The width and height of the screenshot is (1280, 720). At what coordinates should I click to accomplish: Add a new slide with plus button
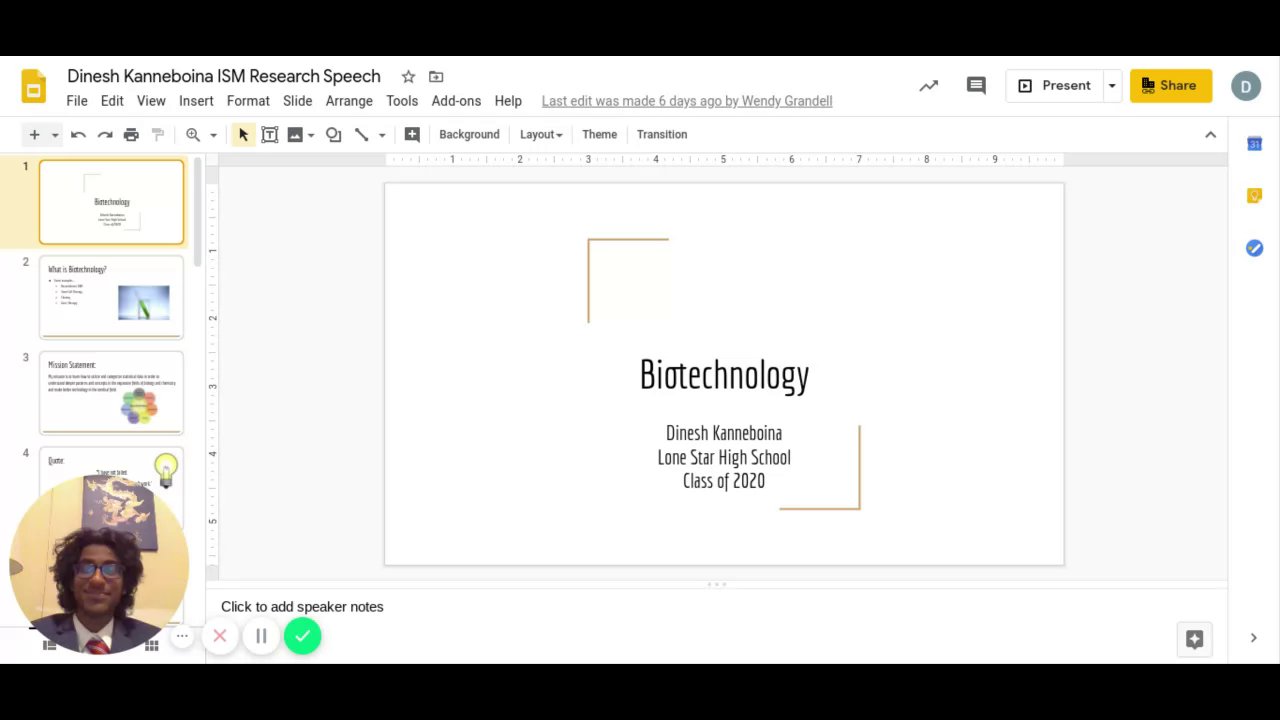click(34, 134)
